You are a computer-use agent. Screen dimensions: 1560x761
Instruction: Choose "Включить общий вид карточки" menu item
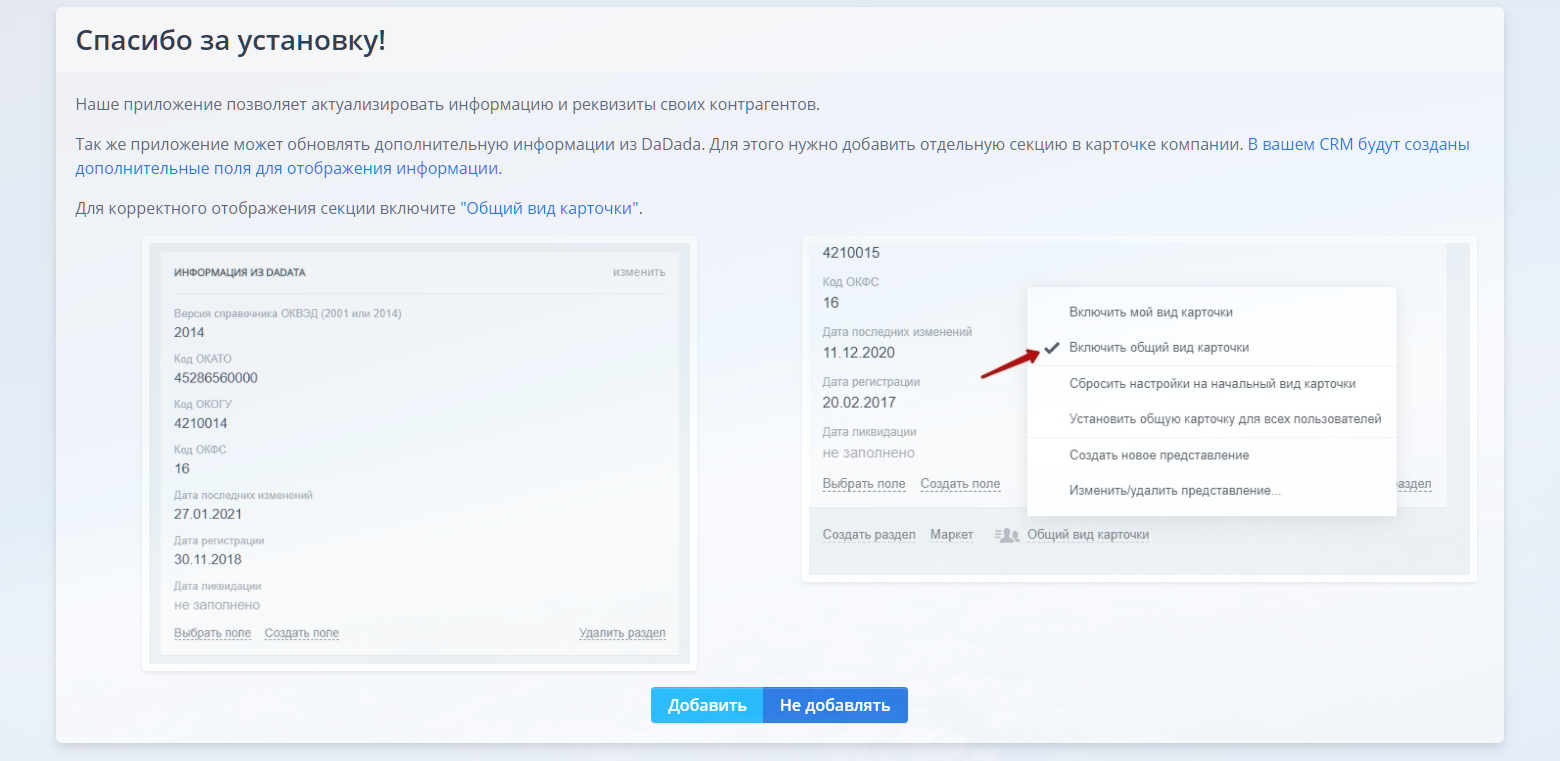pos(1158,347)
